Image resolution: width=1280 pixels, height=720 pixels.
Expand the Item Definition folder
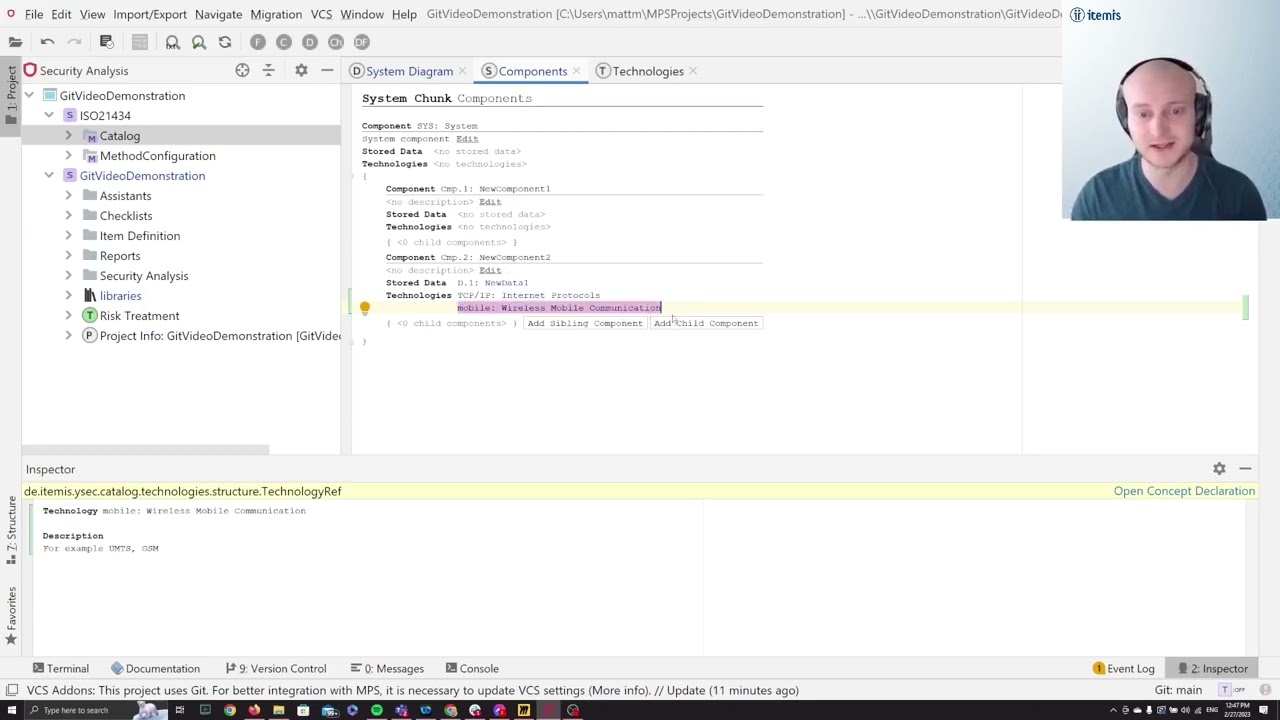pyautogui.click(x=68, y=236)
